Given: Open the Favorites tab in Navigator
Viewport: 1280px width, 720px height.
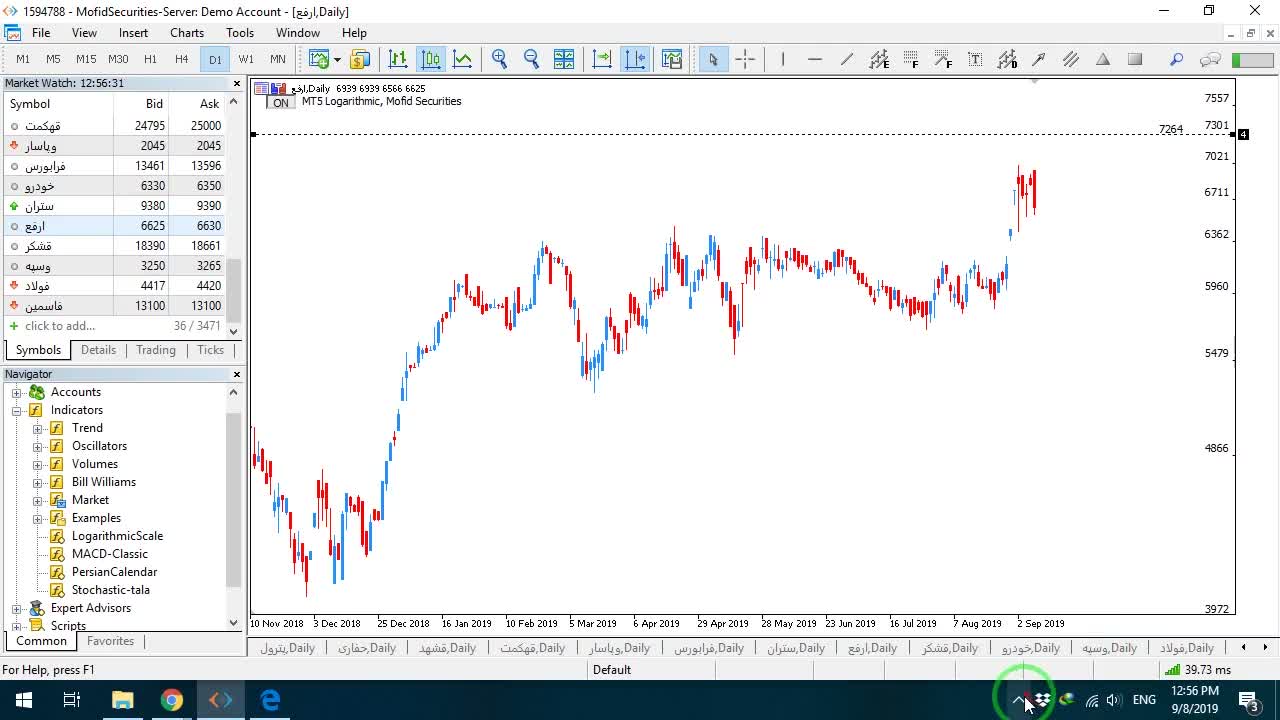Looking at the screenshot, I should (110, 641).
